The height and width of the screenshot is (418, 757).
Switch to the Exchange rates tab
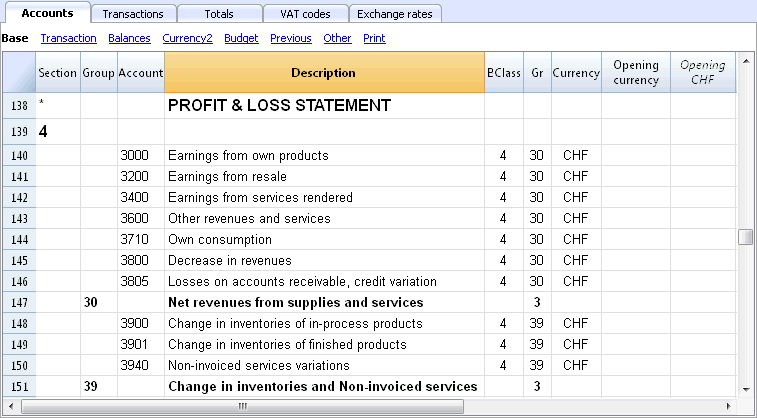point(395,14)
